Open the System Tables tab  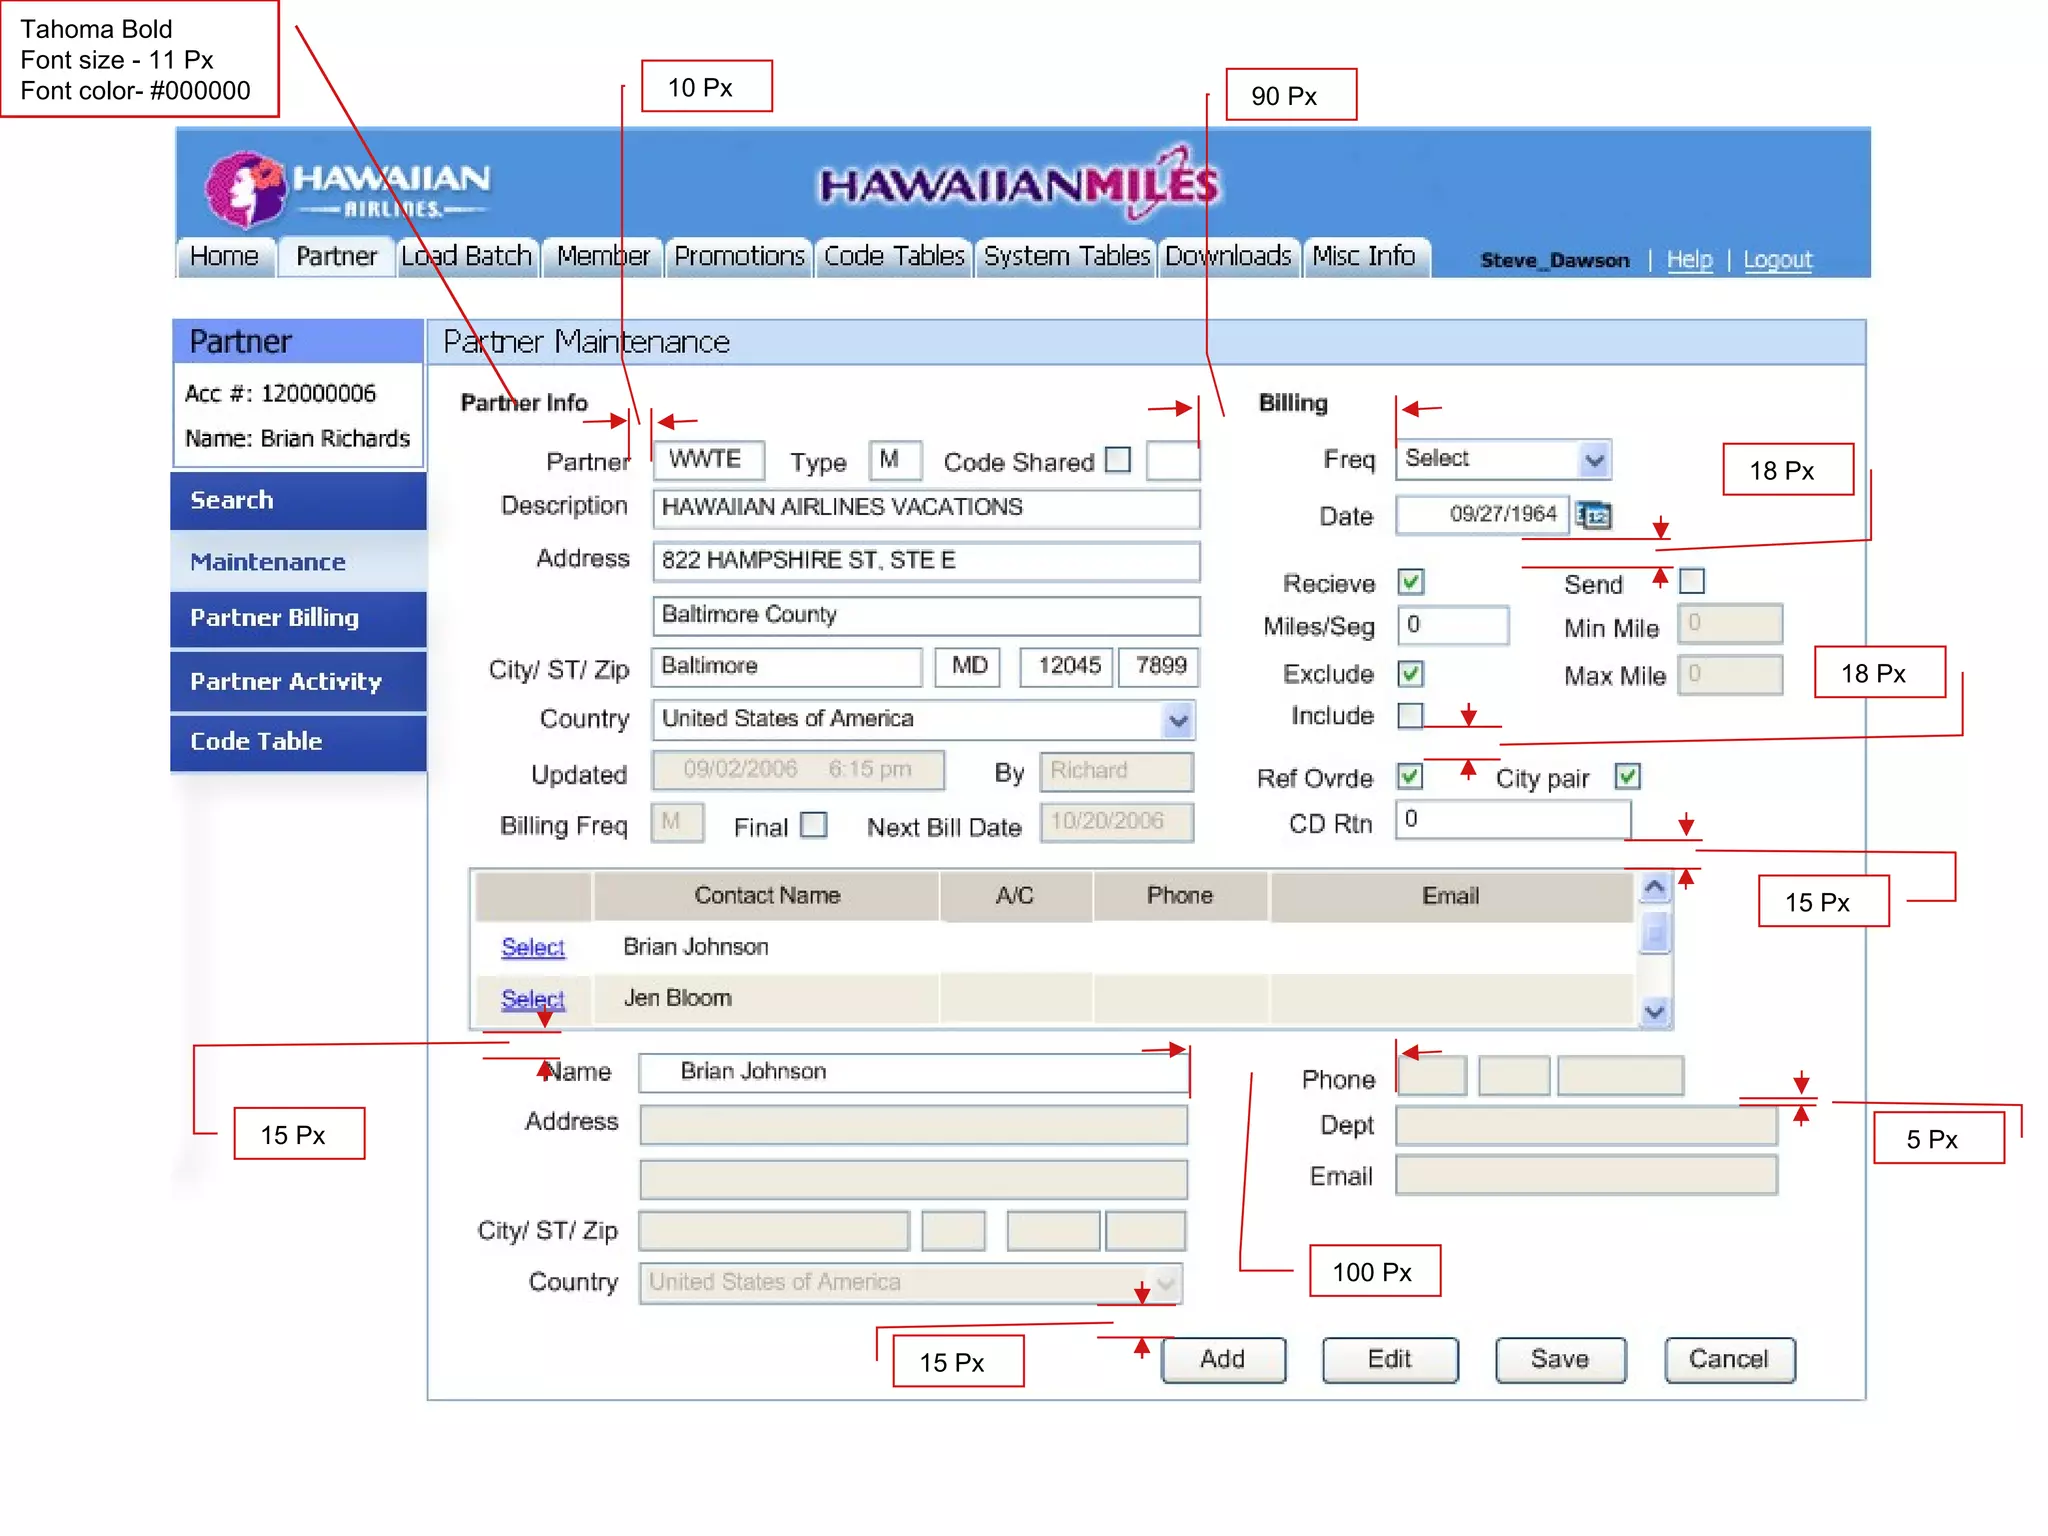(1066, 257)
